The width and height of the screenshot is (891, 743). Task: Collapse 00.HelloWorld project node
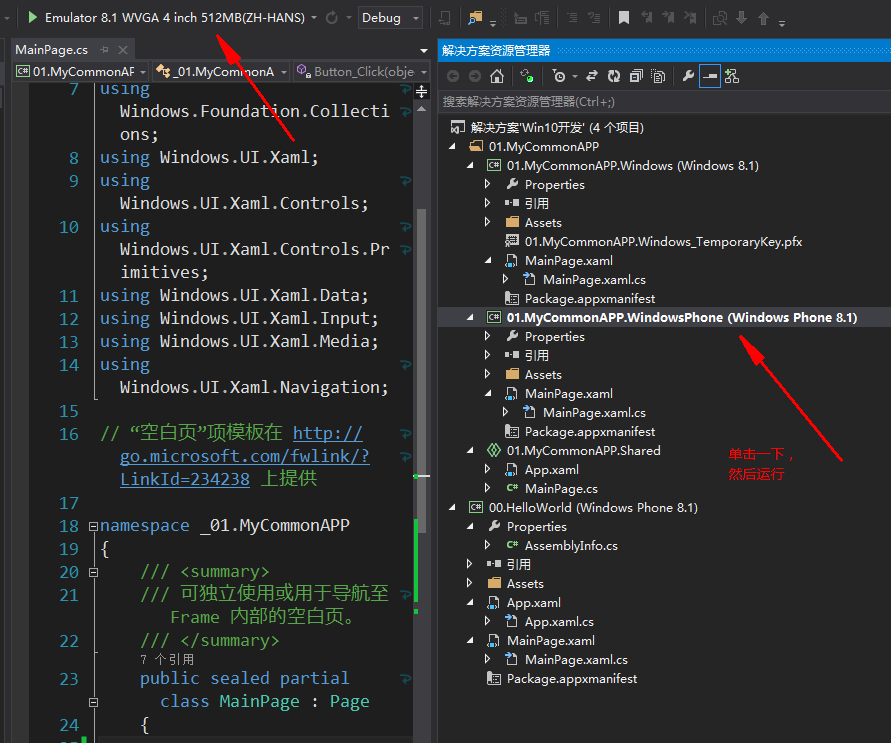(x=452, y=508)
